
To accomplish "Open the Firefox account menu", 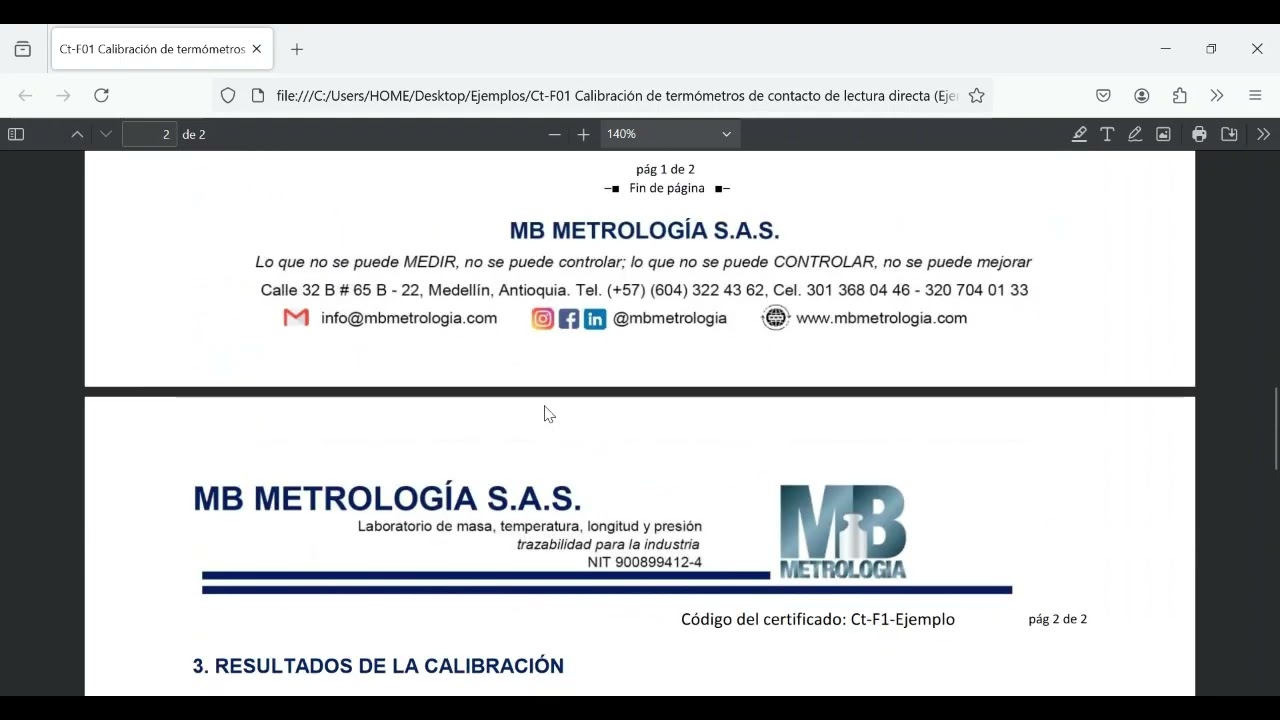I will [x=1142, y=96].
